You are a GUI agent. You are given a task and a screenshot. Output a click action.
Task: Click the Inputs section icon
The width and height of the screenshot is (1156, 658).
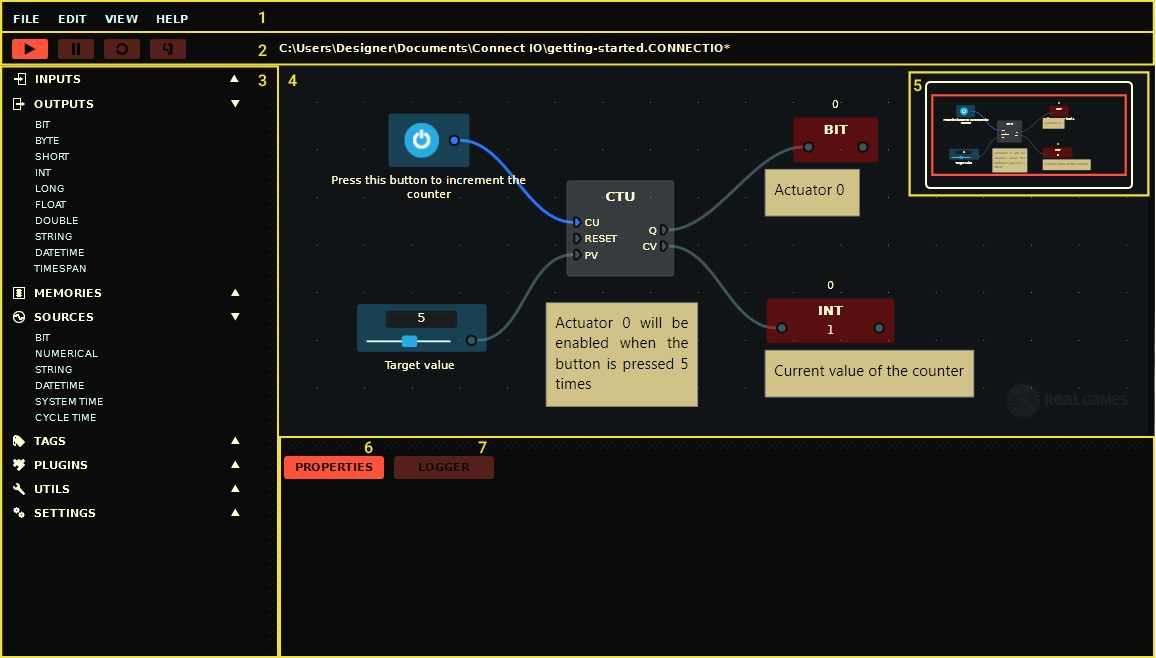pos(19,79)
